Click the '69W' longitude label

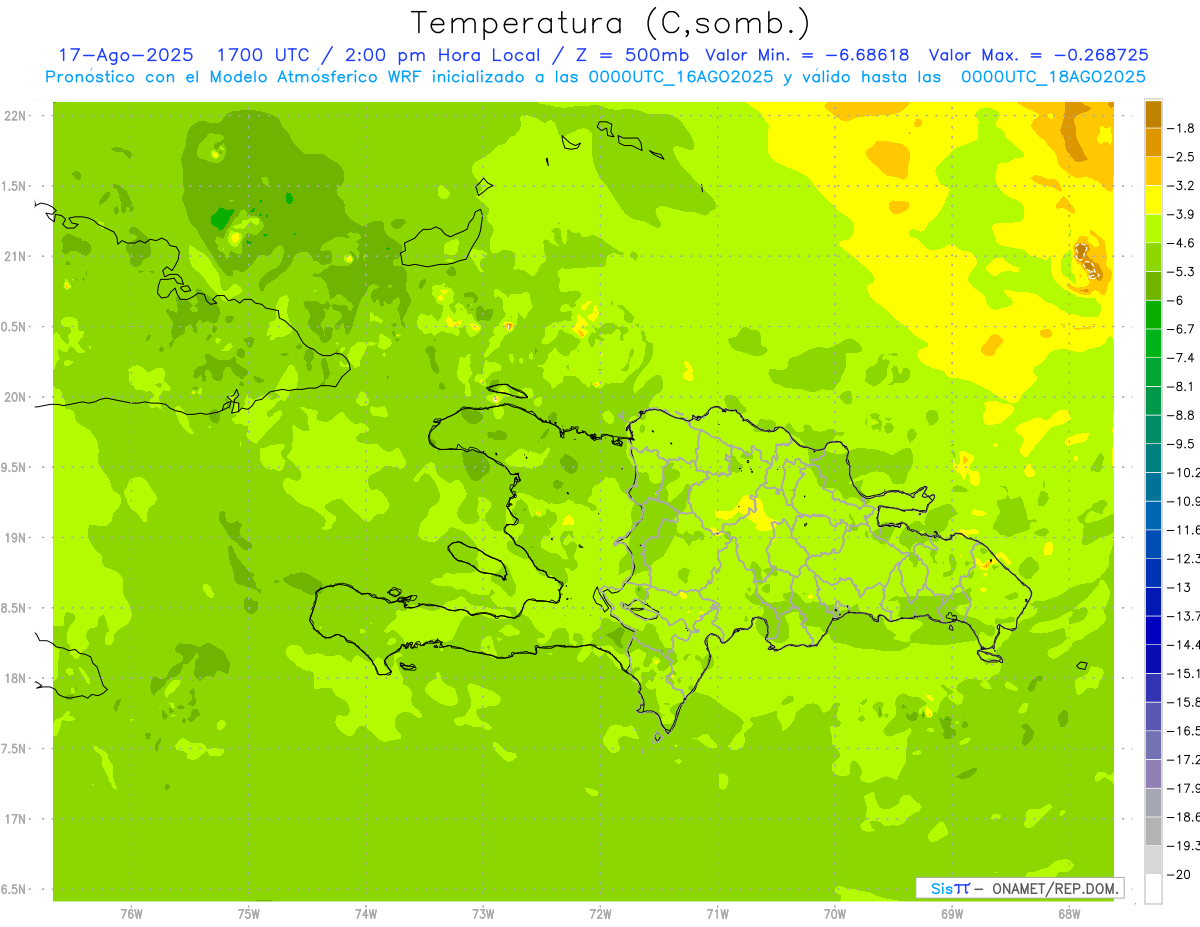(x=952, y=914)
